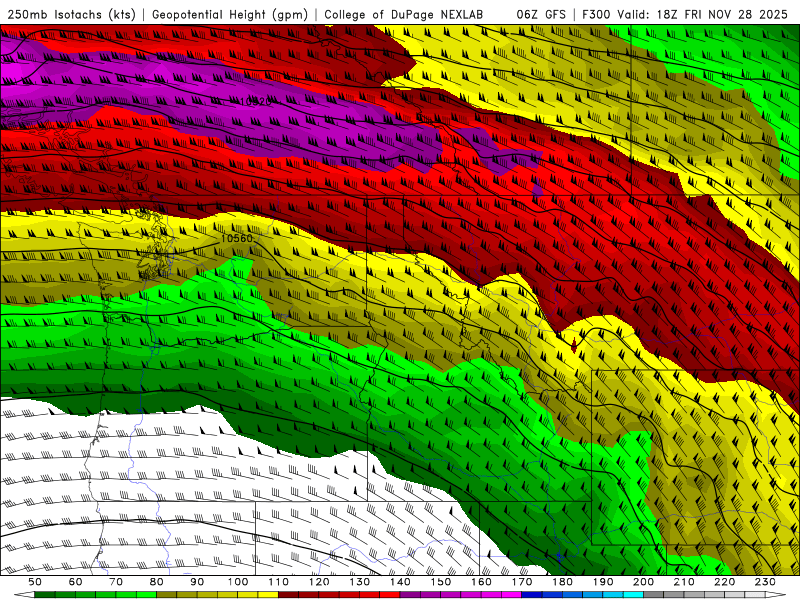The height and width of the screenshot is (600, 800).
Task: Click the 80 knot legend value
Action: [157, 582]
